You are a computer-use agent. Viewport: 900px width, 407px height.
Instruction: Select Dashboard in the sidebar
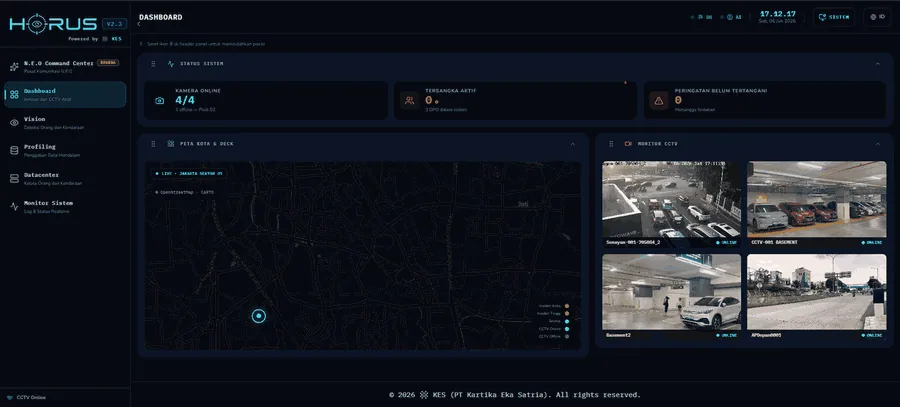click(x=65, y=95)
